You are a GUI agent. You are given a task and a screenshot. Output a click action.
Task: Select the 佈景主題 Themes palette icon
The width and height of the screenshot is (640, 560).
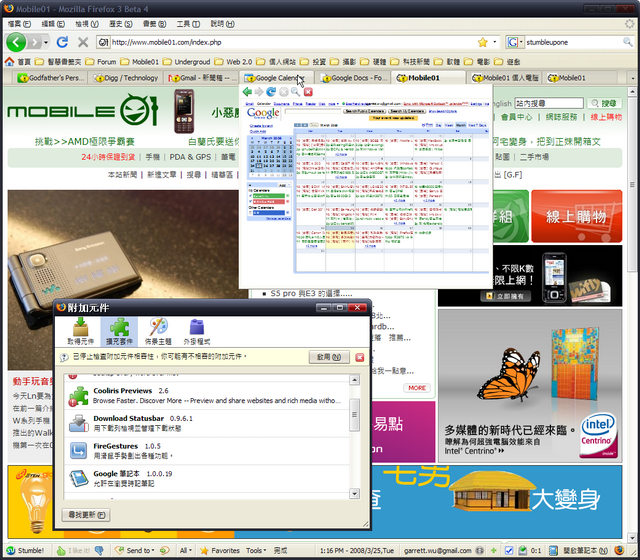click(158, 331)
